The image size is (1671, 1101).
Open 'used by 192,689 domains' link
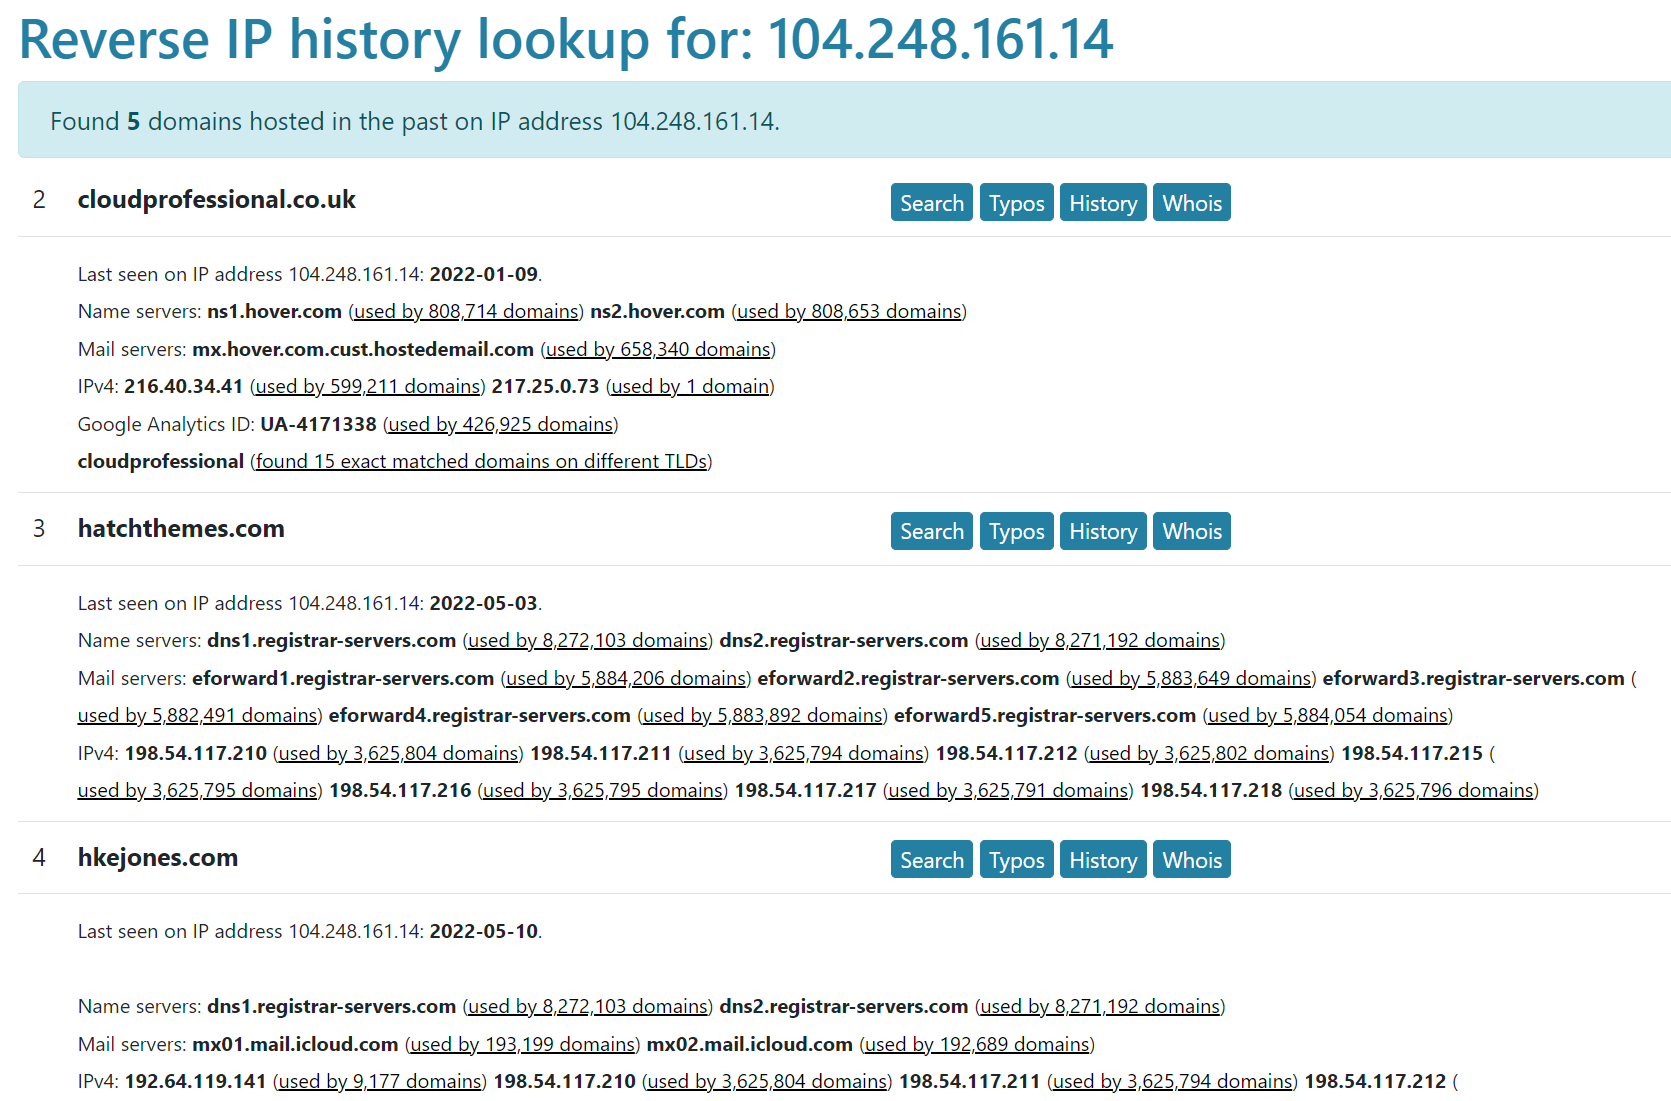pos(977,1044)
